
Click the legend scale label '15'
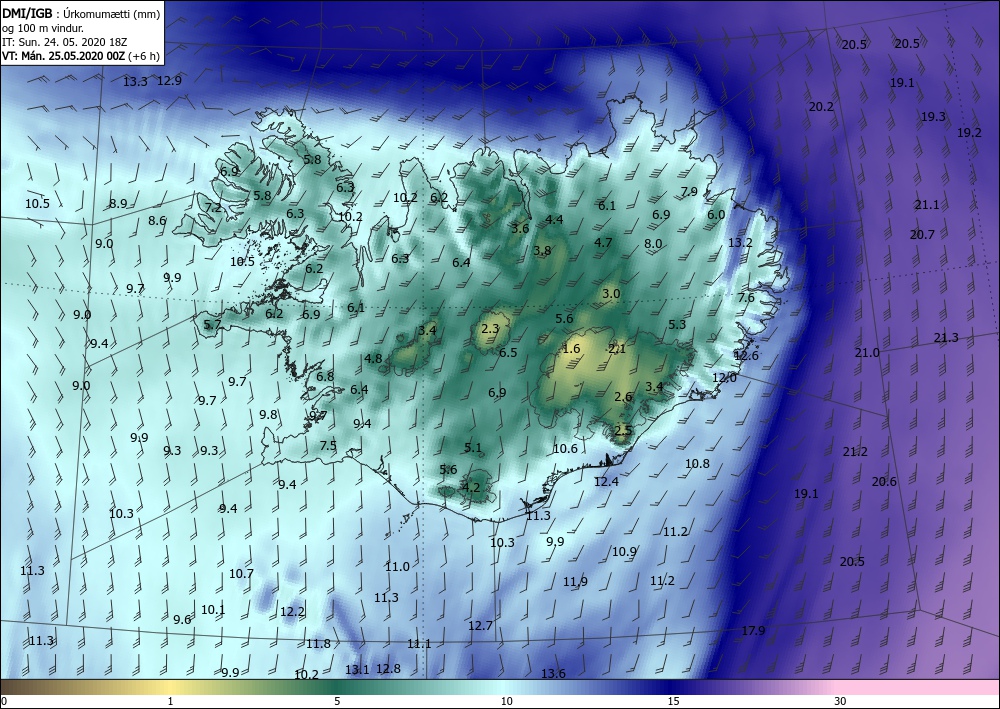673,701
